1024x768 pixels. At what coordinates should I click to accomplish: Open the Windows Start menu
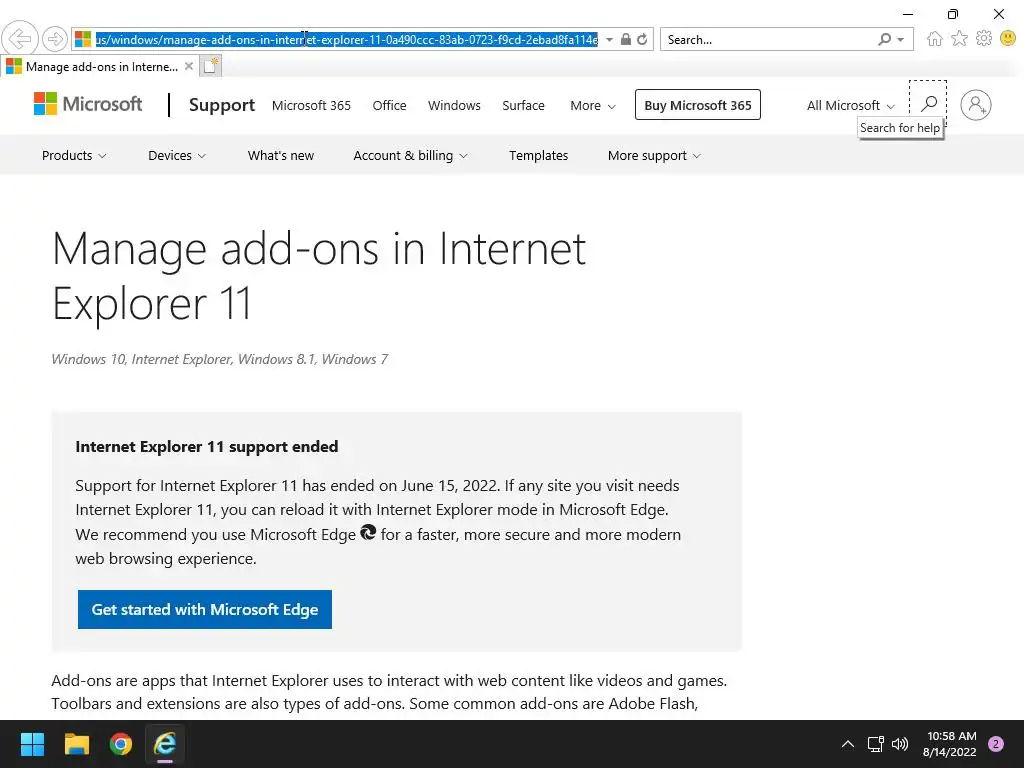click(32, 744)
